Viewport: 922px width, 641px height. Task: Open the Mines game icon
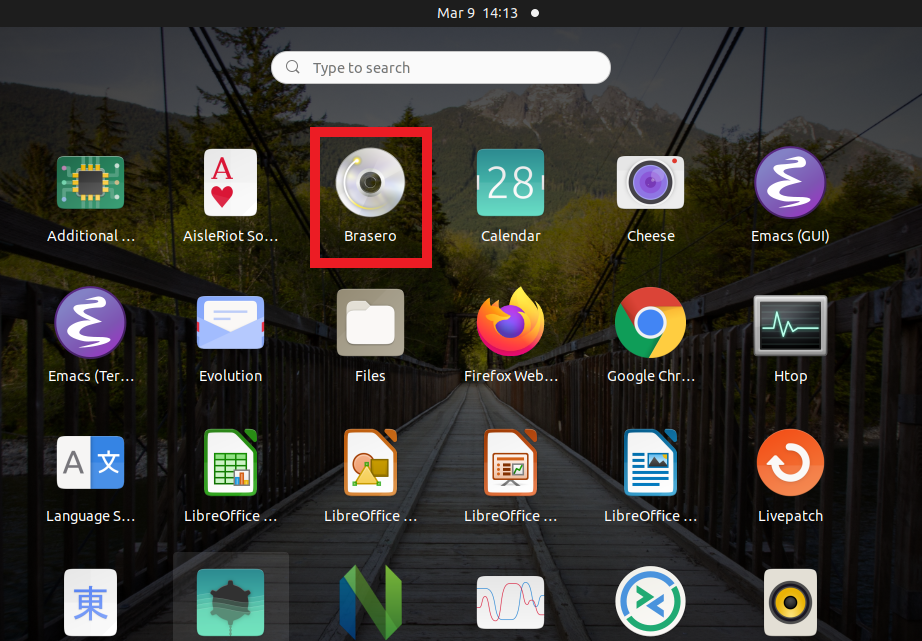point(230,603)
